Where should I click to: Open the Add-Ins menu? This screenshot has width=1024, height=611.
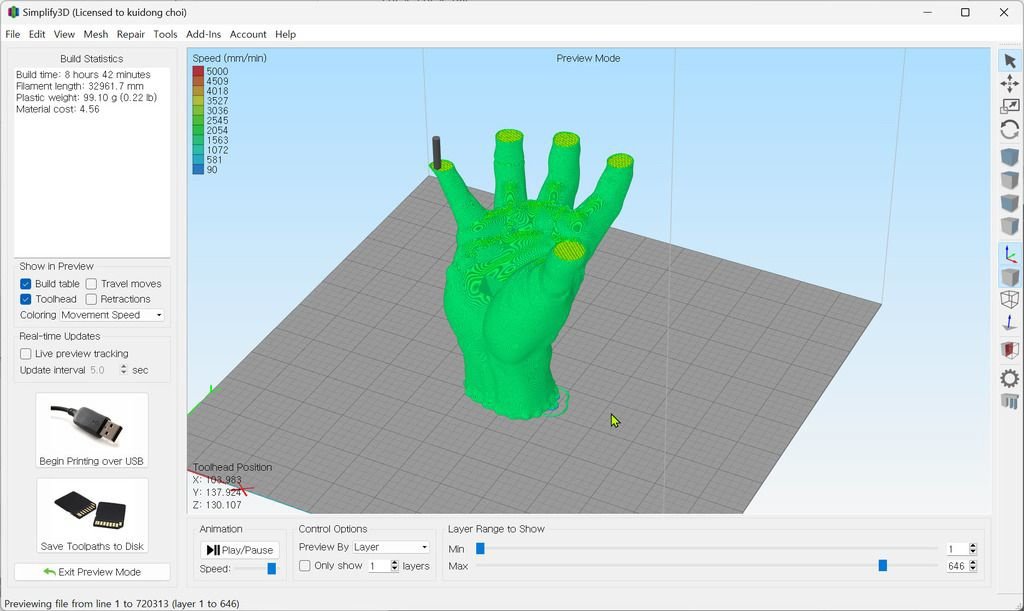point(203,34)
